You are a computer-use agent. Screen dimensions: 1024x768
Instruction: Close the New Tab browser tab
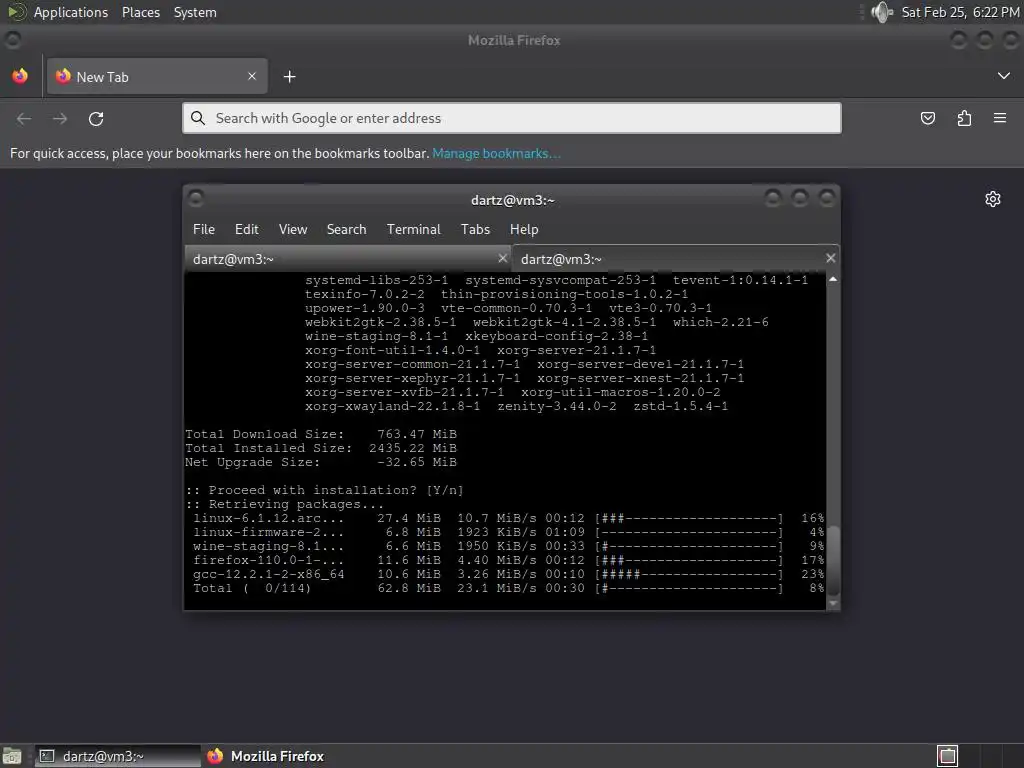click(x=252, y=76)
